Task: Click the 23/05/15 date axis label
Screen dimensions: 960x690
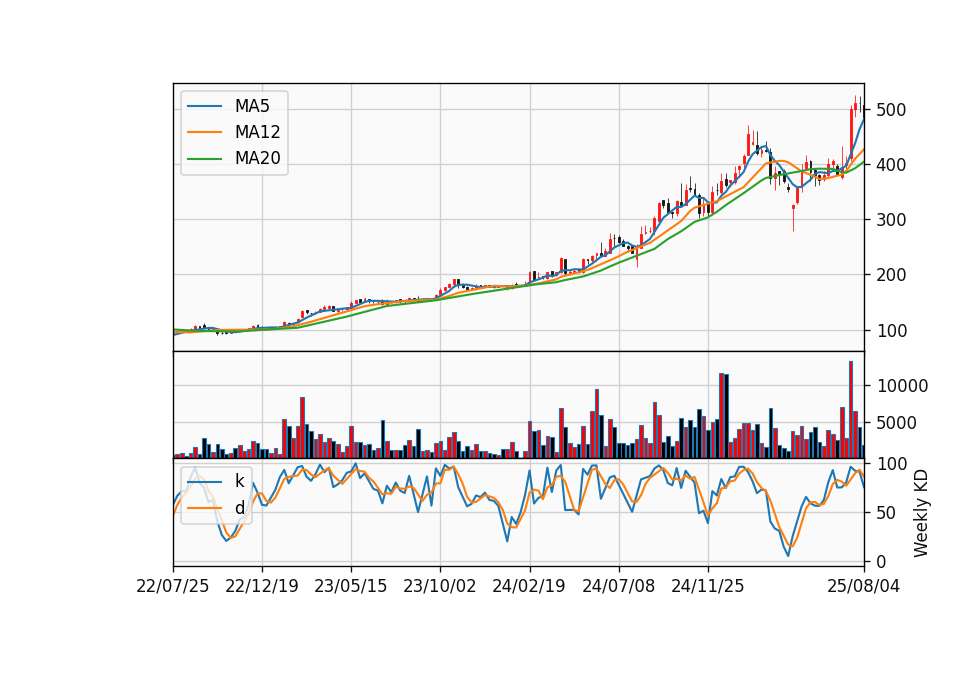Action: coord(351,586)
